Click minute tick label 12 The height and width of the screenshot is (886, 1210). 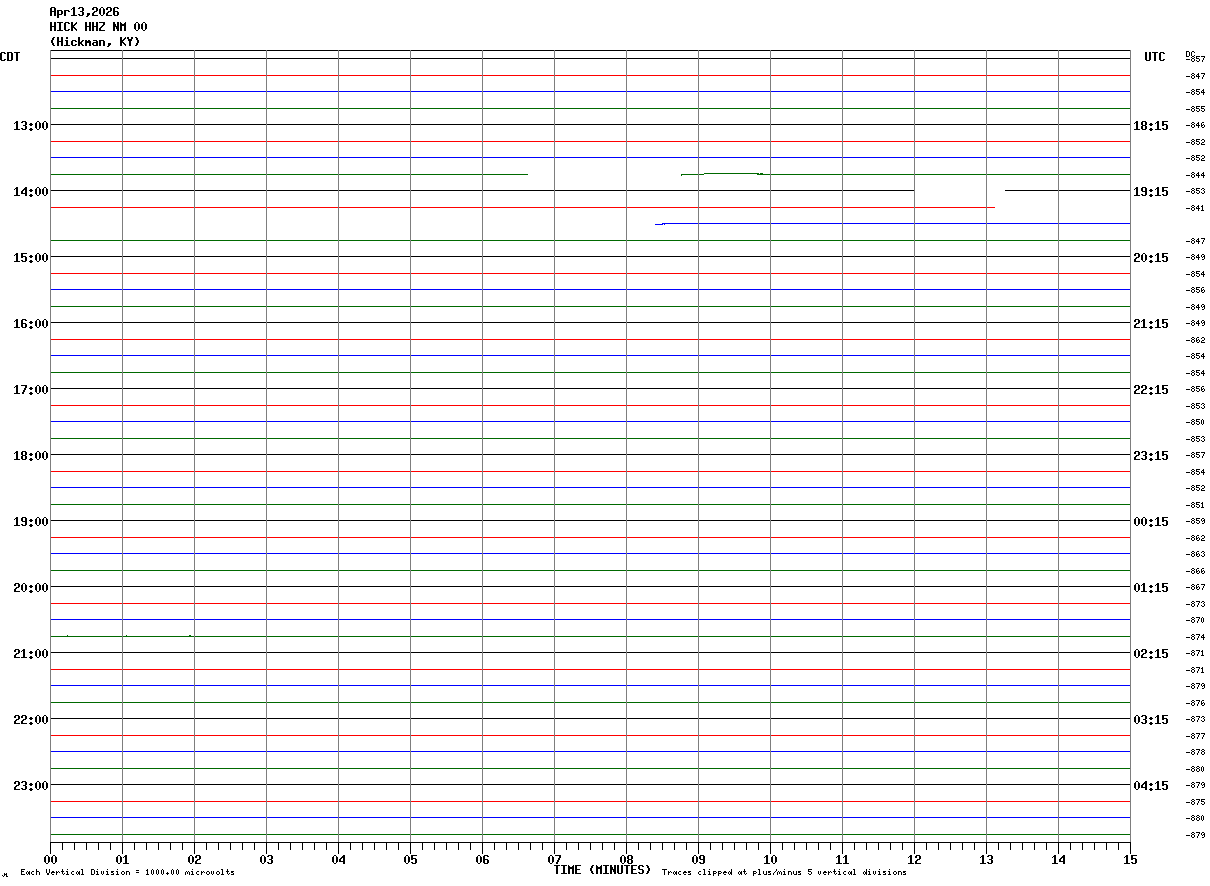click(914, 859)
